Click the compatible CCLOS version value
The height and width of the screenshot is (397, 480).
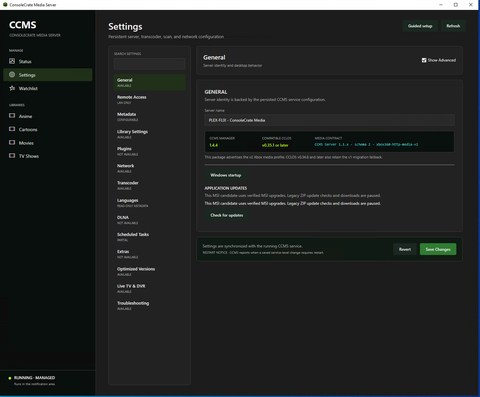tap(275, 145)
